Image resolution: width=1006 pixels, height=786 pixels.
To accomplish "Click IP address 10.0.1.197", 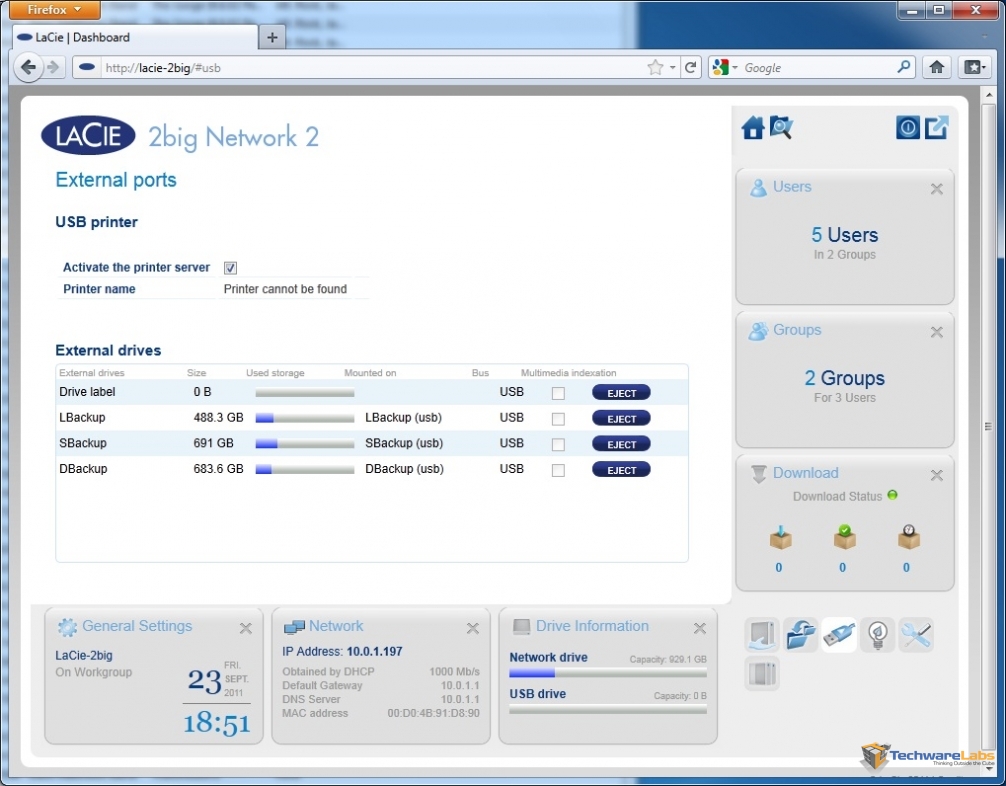I will tap(375, 651).
